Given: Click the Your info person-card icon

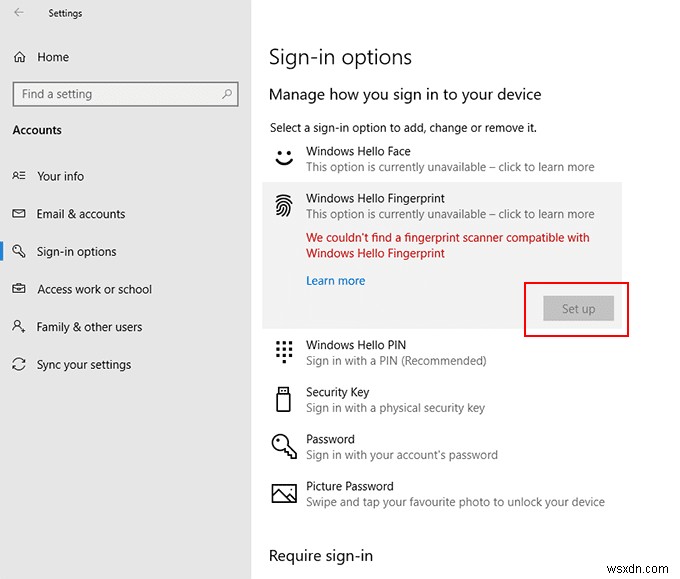Looking at the screenshot, I should [19, 176].
